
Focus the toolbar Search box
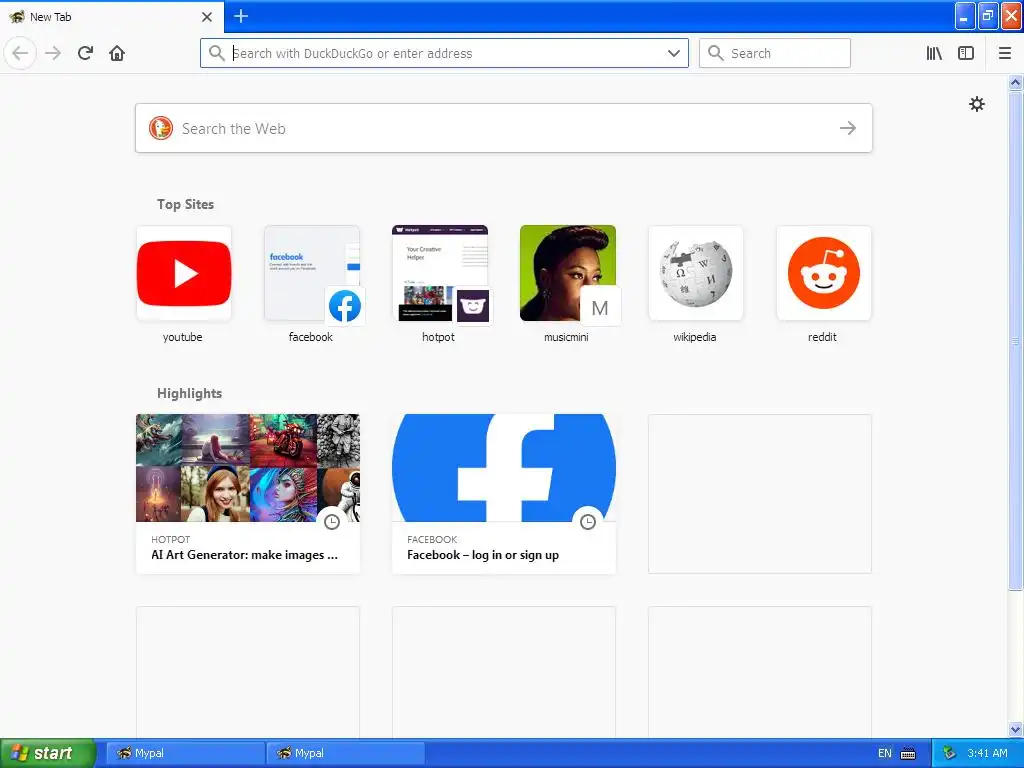[x=775, y=53]
